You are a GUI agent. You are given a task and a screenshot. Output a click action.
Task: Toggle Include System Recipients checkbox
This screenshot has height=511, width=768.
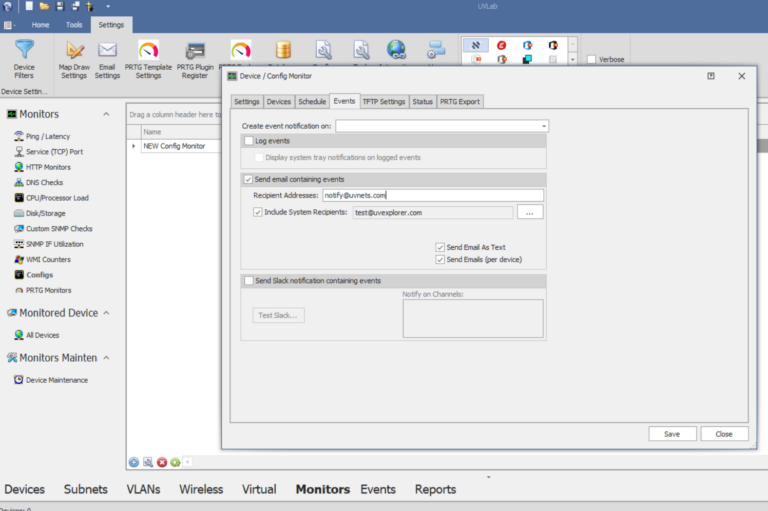258,212
